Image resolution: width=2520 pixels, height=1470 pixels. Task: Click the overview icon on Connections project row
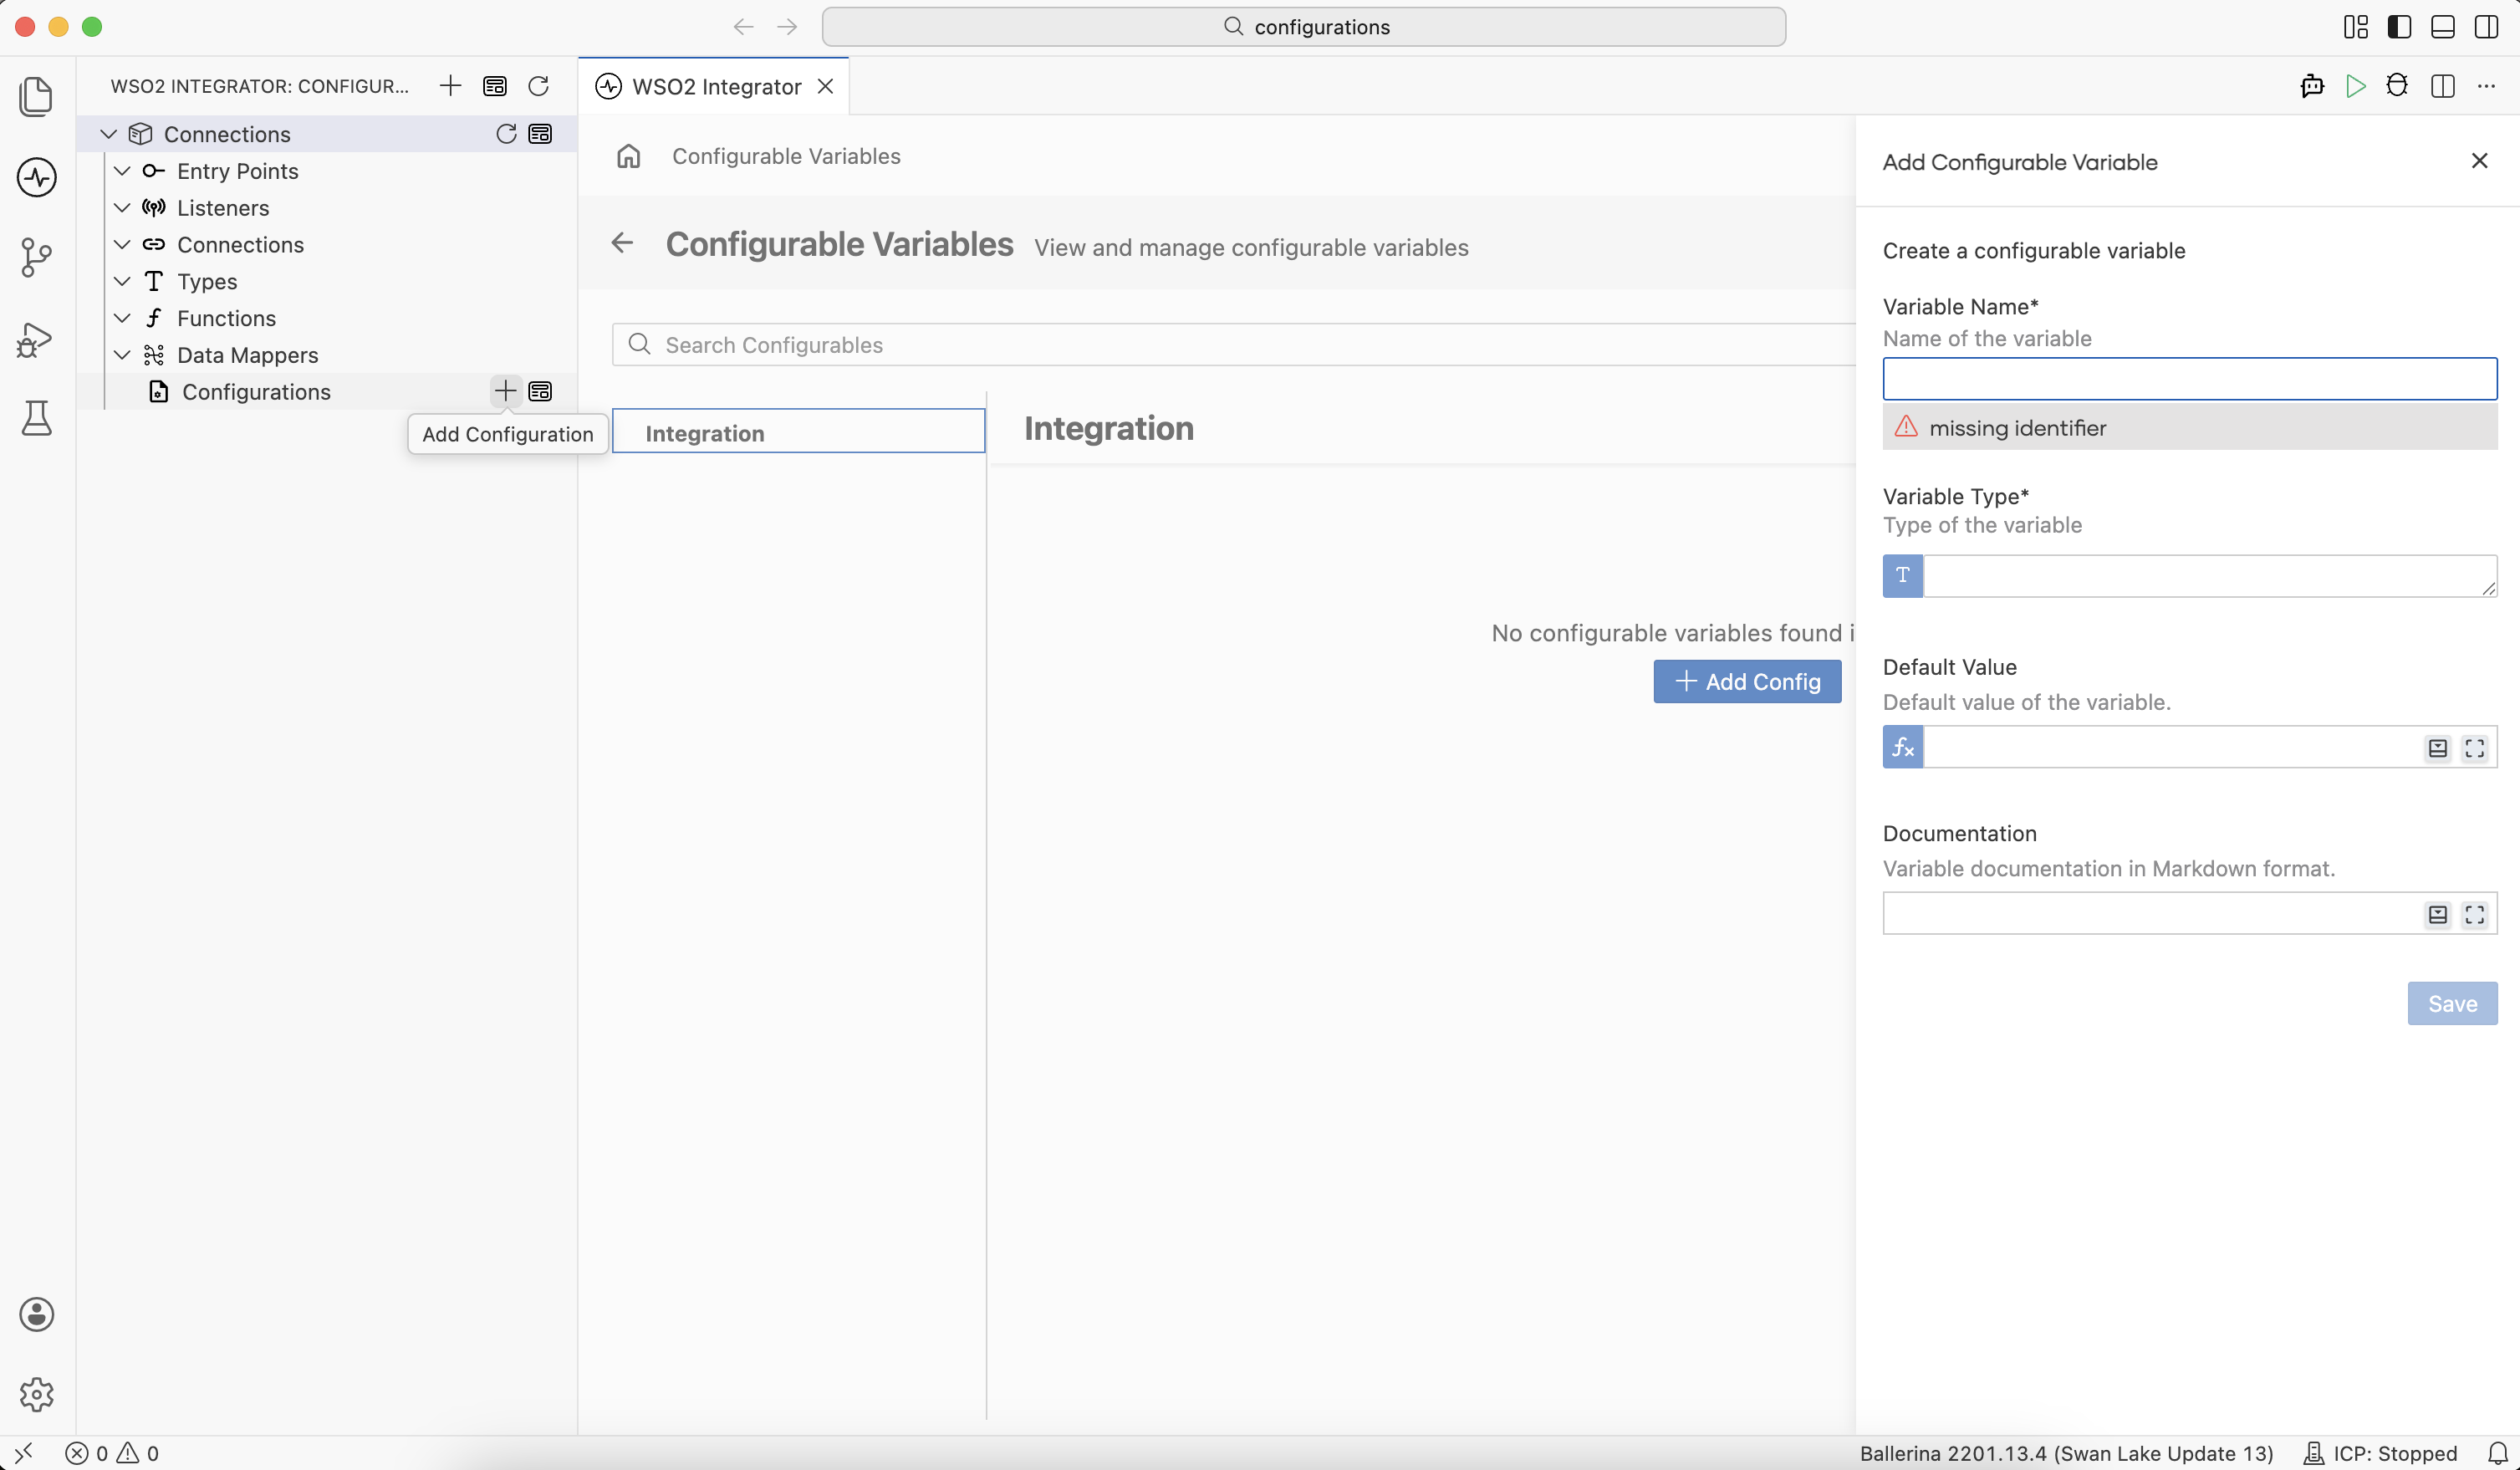pos(540,134)
